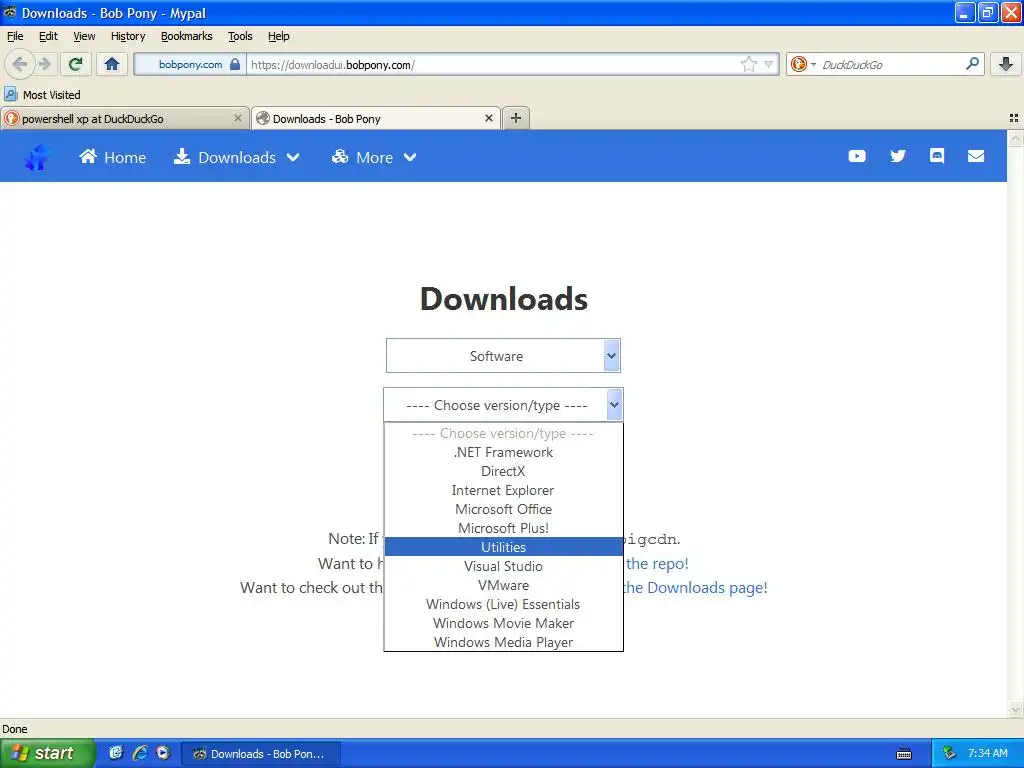Open the Bookmarks menu
This screenshot has height=768, width=1024.
click(187, 36)
